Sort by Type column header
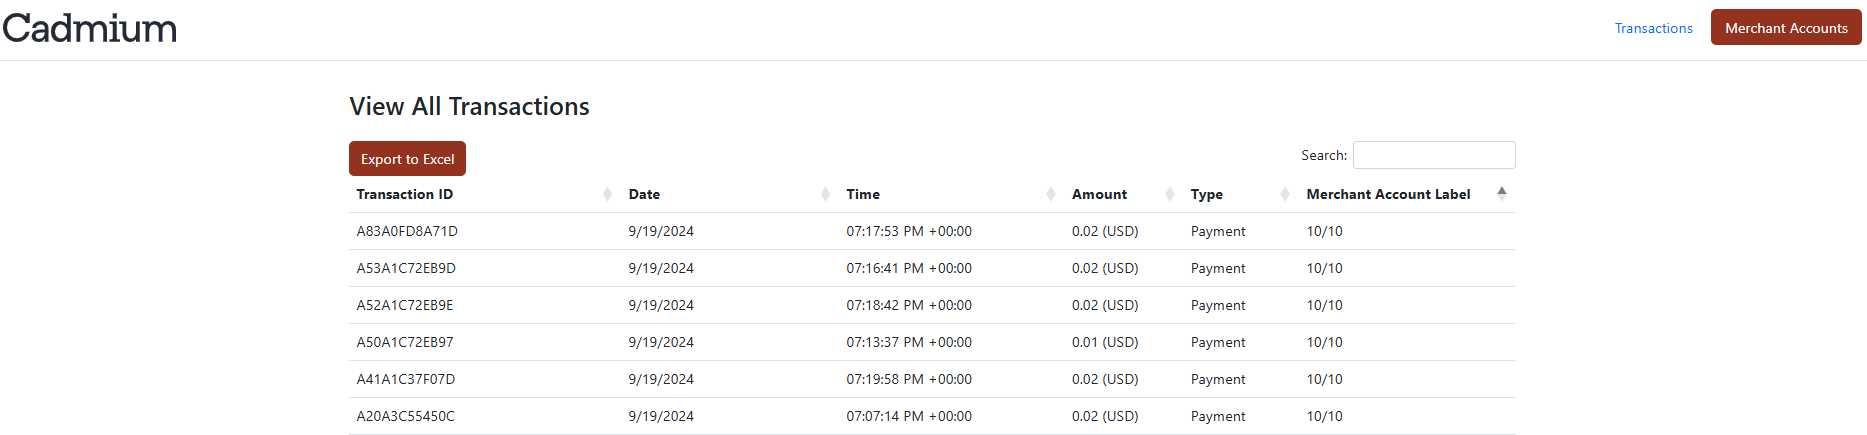The width and height of the screenshot is (1867, 435). click(x=1240, y=194)
